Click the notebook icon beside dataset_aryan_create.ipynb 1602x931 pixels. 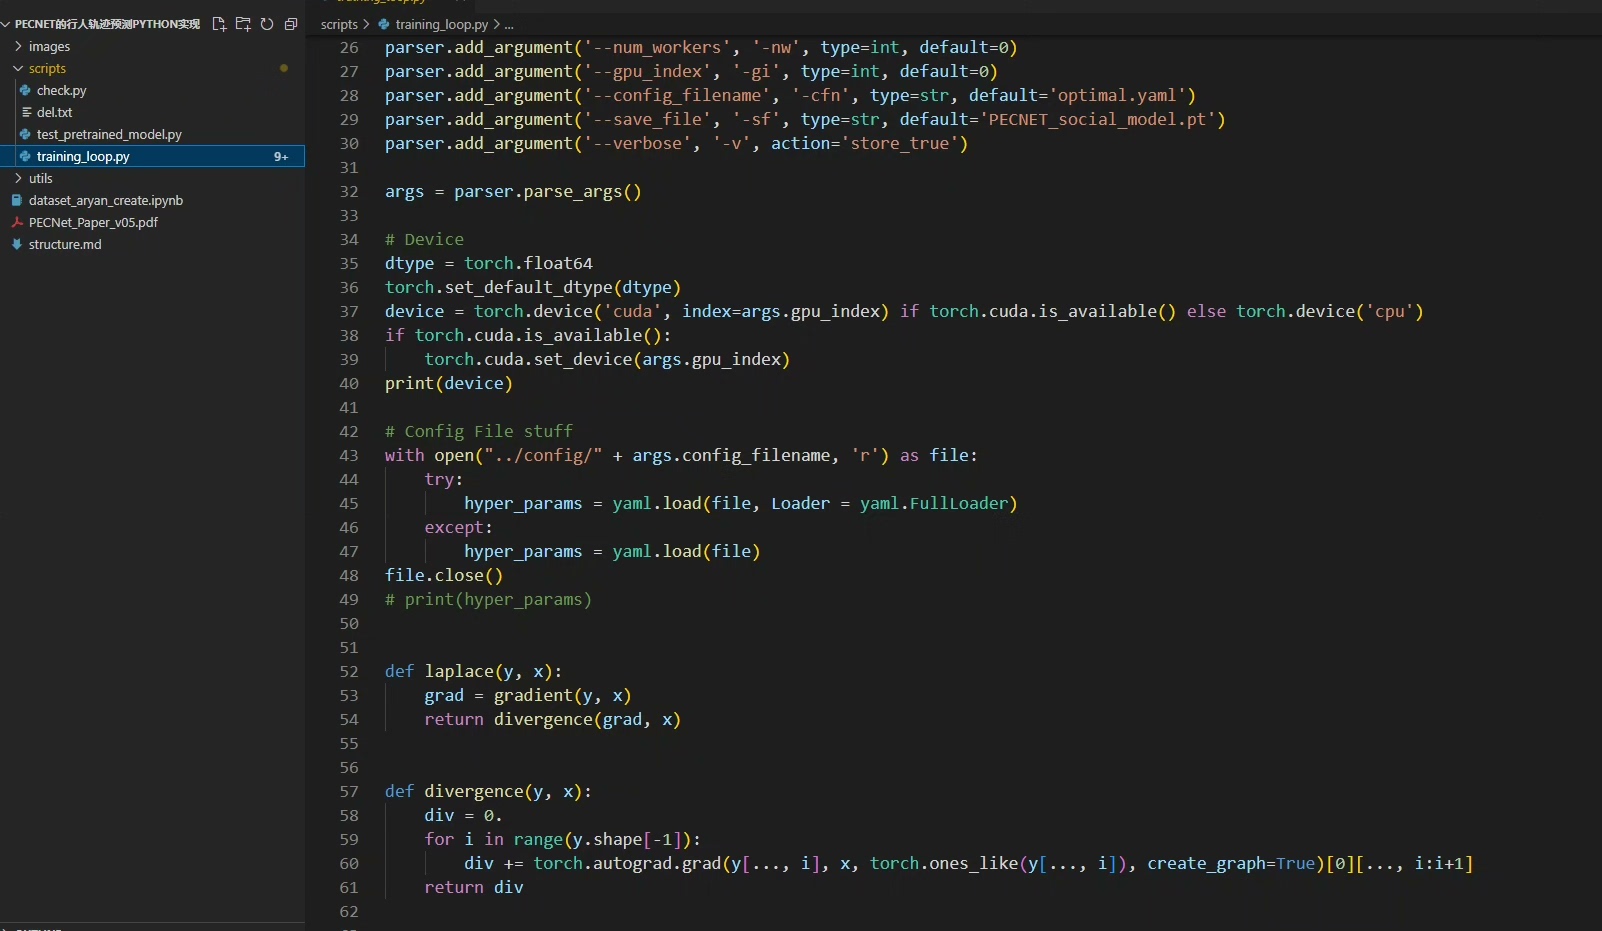point(17,200)
